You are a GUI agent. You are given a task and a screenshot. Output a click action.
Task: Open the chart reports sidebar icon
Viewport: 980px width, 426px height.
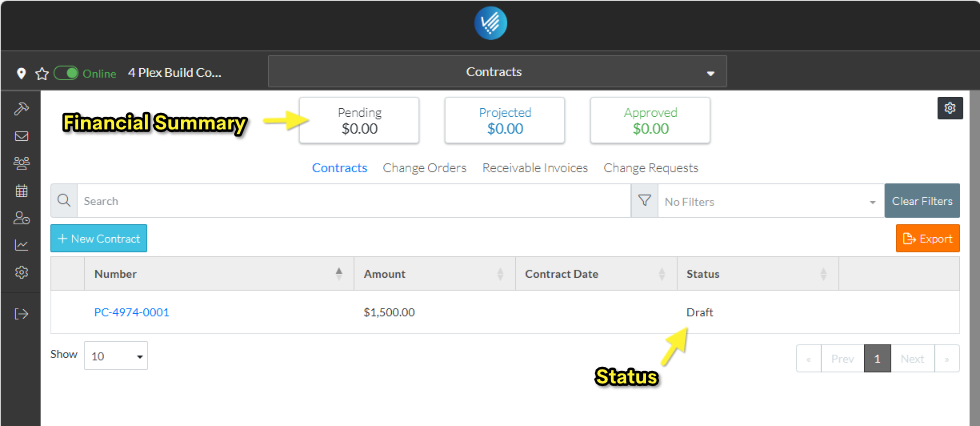21,245
